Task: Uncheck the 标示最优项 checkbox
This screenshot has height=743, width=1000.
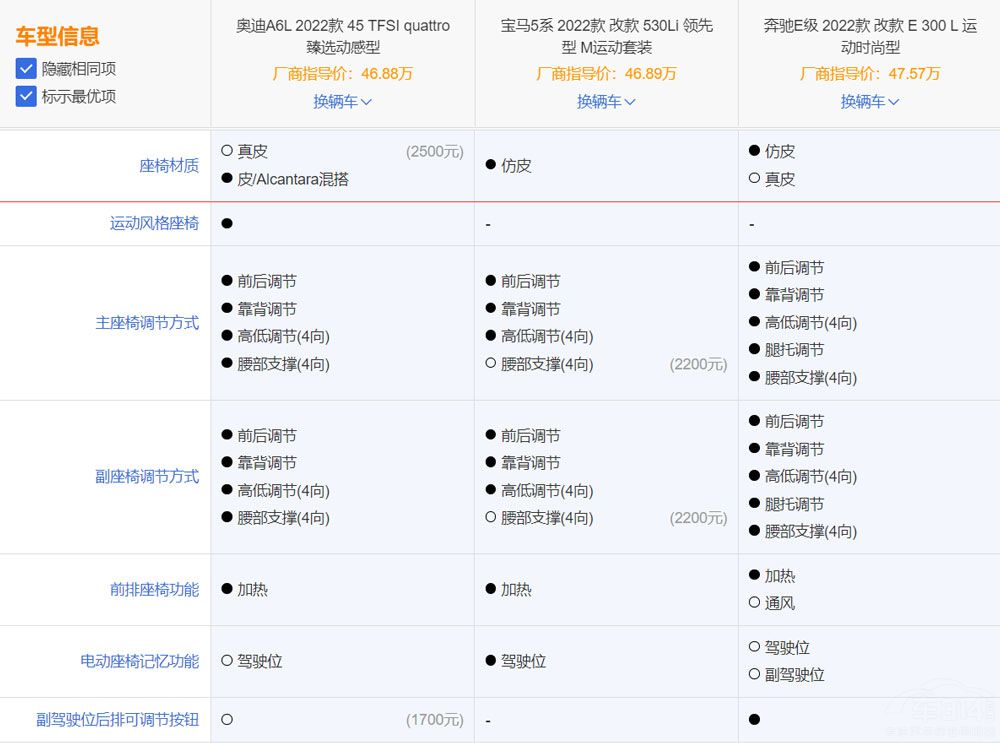Action: (x=26, y=96)
